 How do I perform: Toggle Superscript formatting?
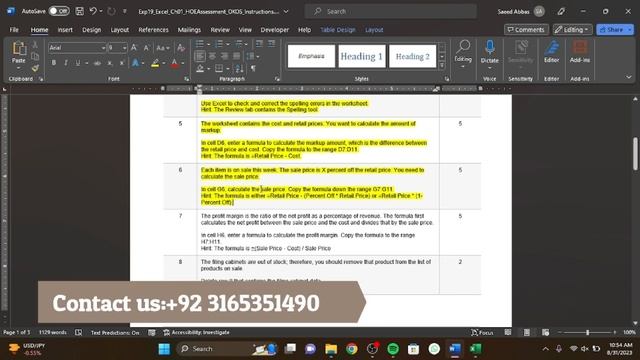122,63
